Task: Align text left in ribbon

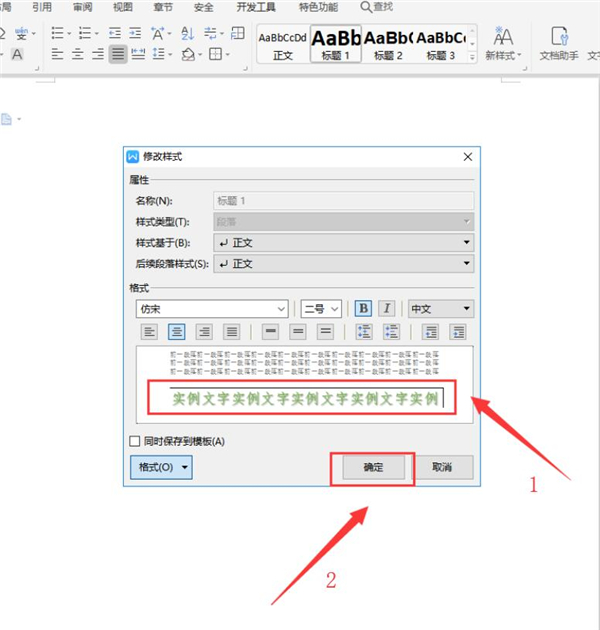Action: coord(57,54)
